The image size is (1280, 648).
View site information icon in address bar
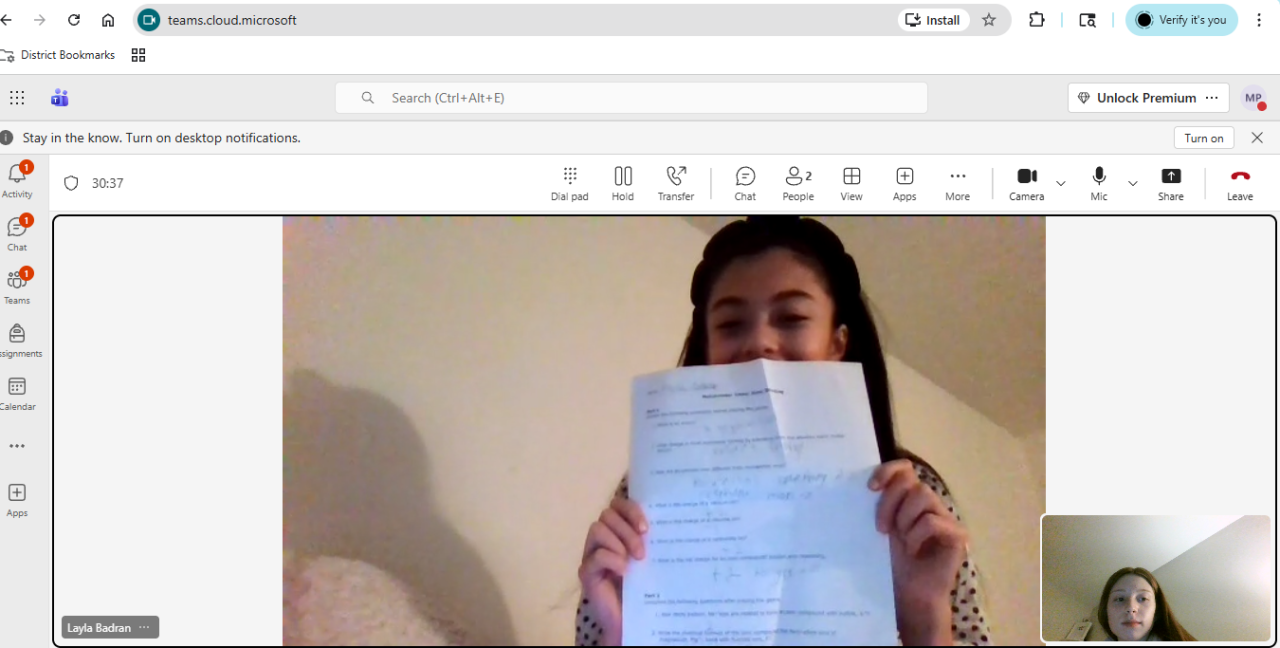pyautogui.click(x=149, y=20)
